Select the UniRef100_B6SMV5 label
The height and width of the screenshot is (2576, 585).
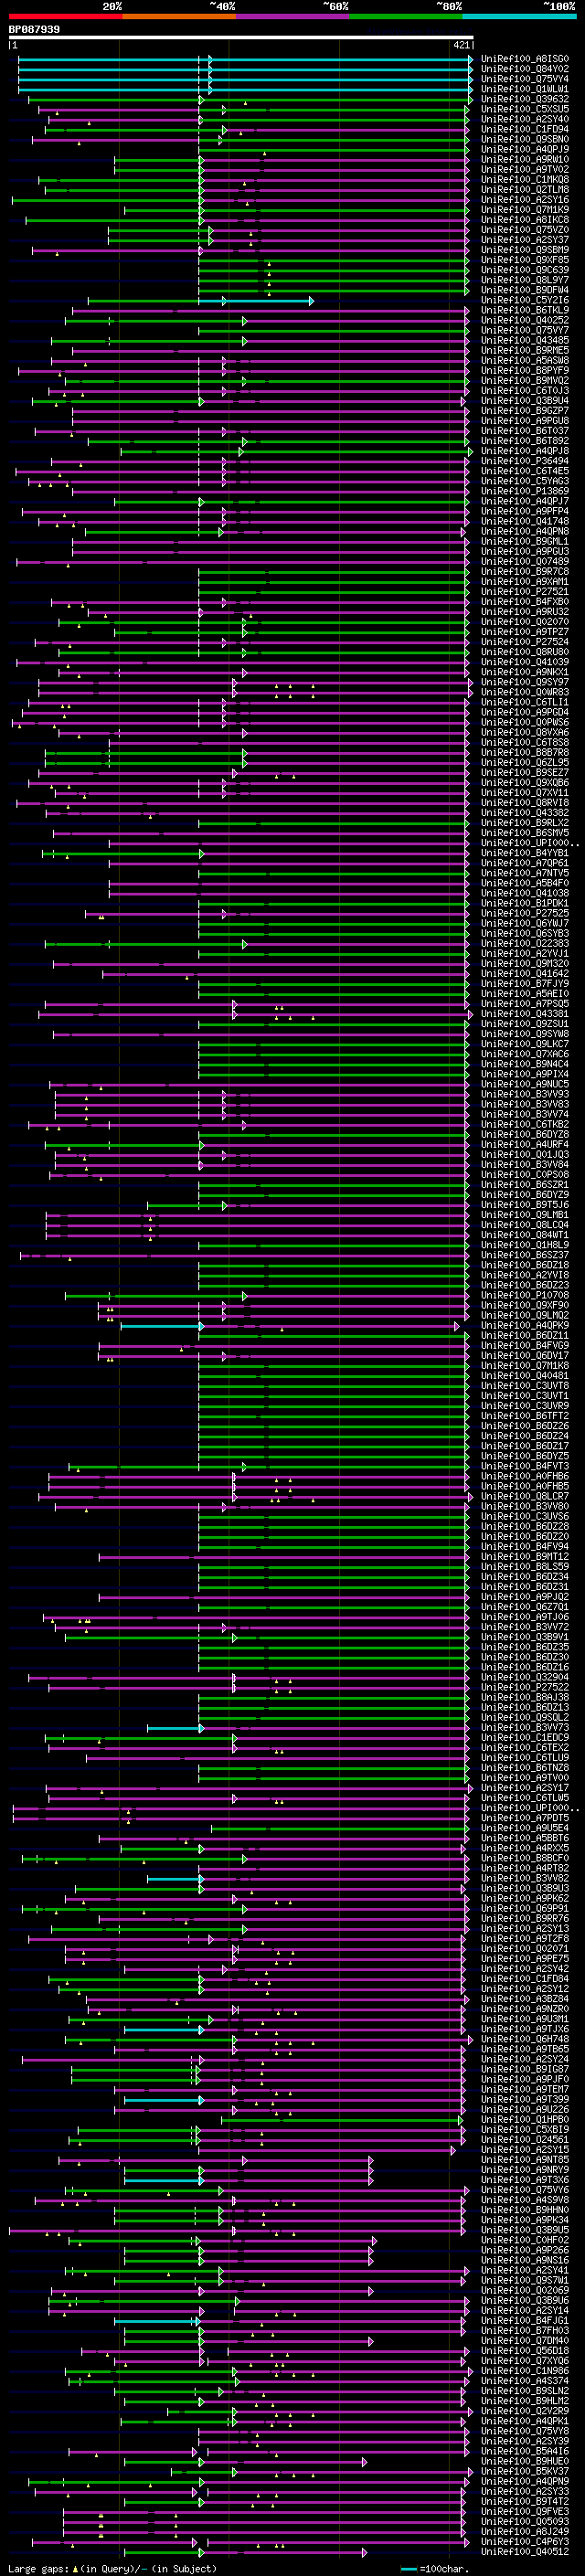tap(525, 834)
